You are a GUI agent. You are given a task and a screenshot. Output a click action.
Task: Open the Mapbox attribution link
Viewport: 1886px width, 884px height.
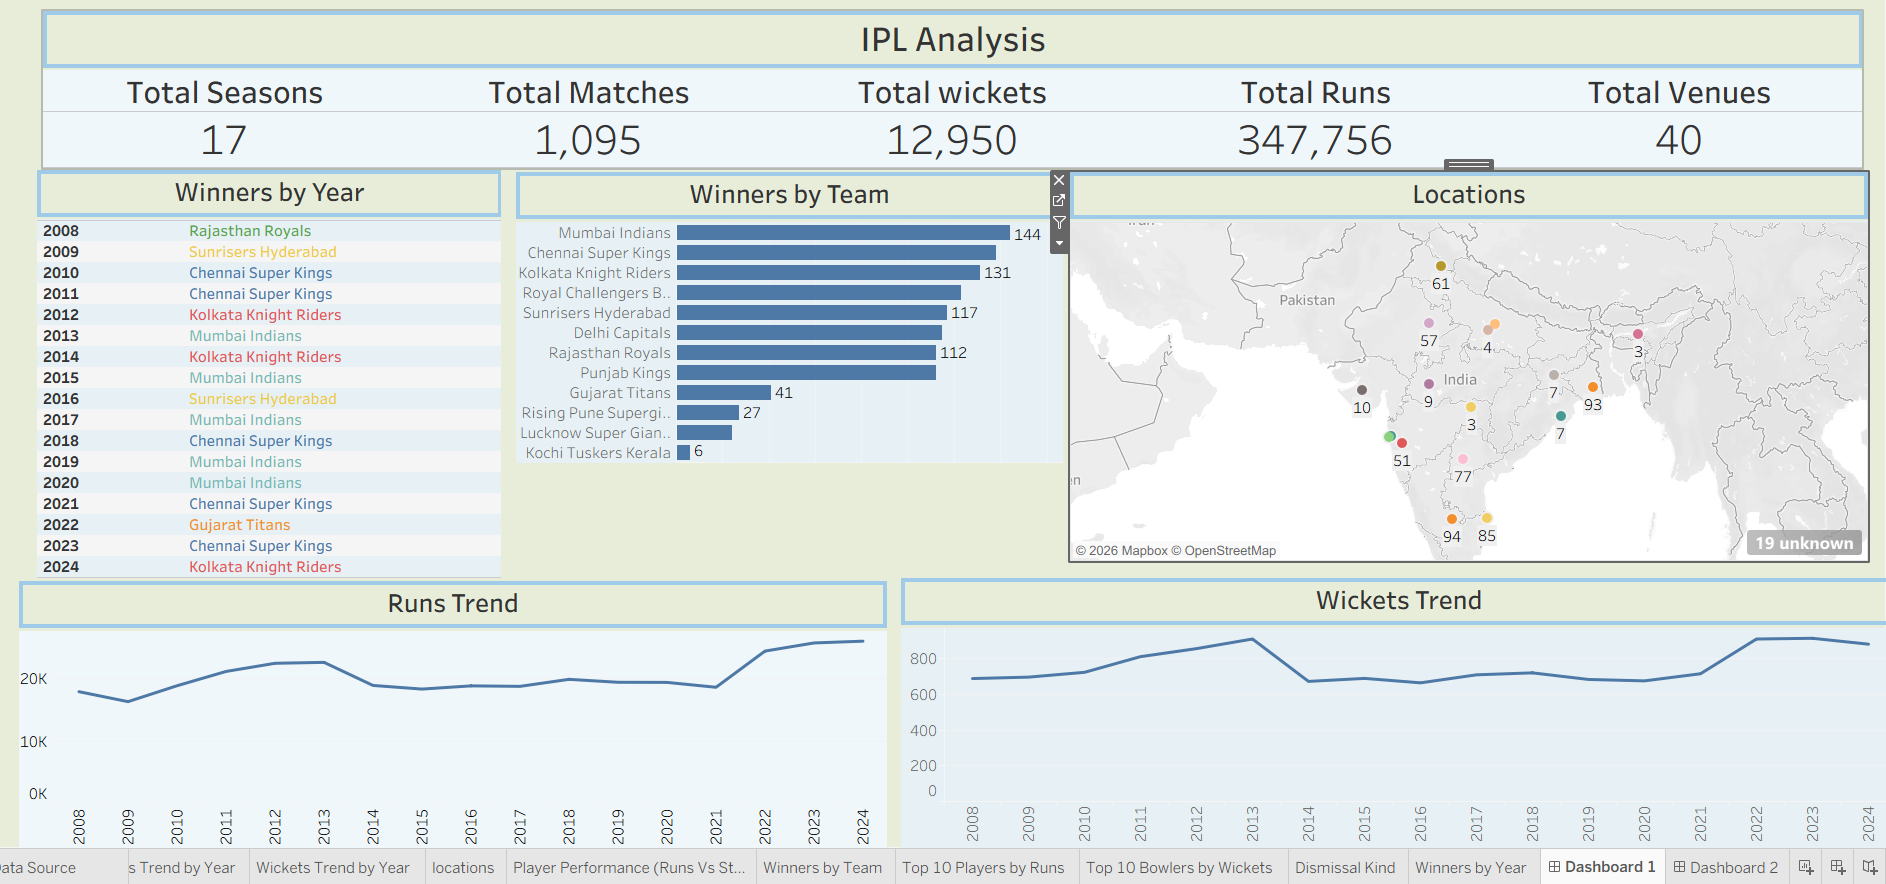pyautogui.click(x=1121, y=551)
